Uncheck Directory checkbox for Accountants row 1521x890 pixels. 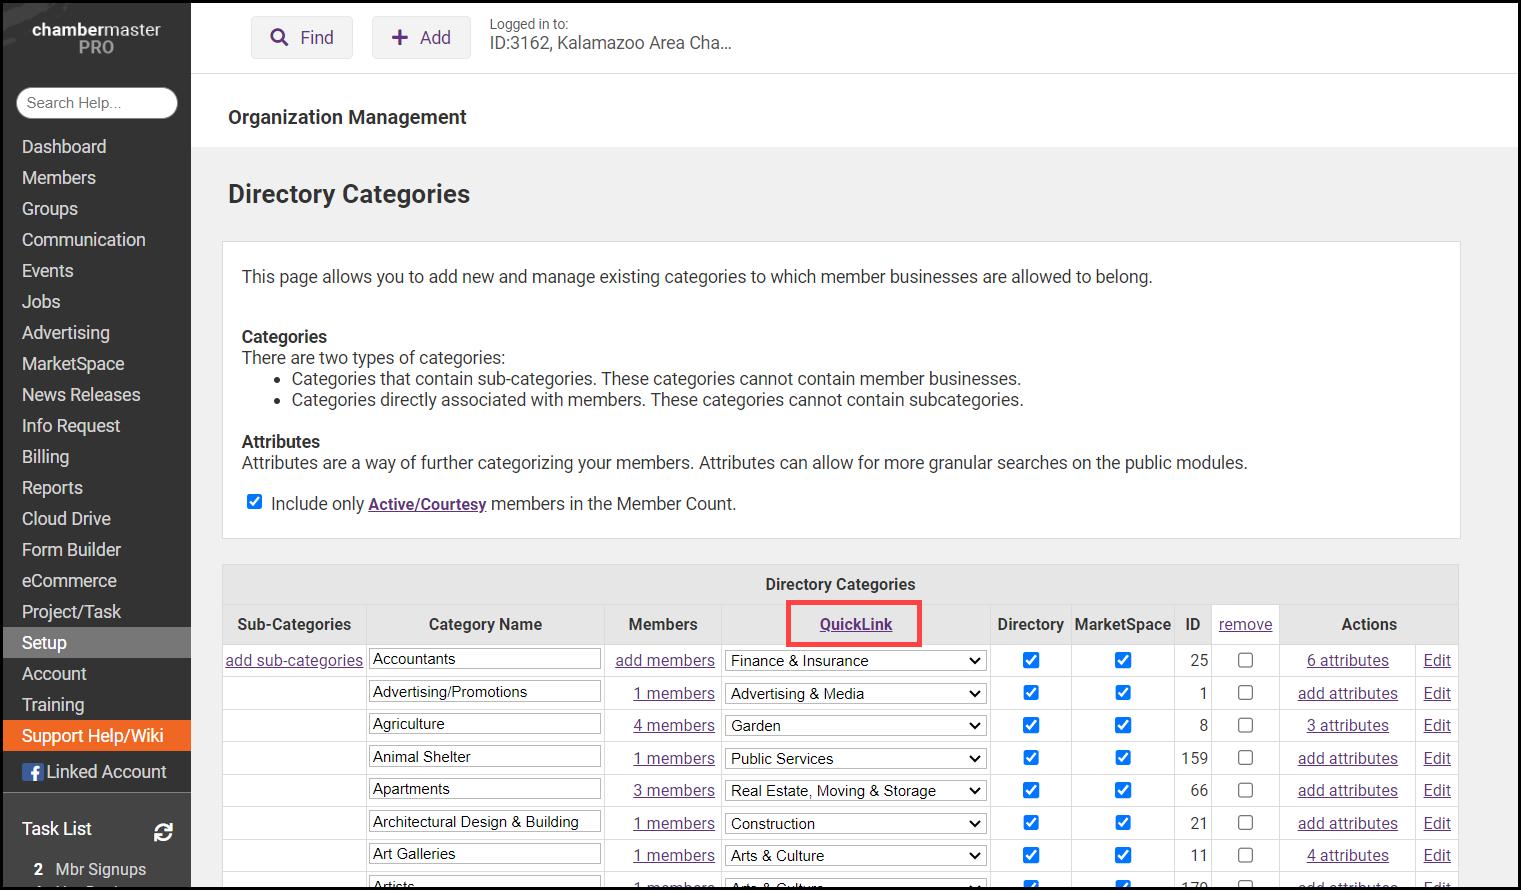click(1031, 660)
